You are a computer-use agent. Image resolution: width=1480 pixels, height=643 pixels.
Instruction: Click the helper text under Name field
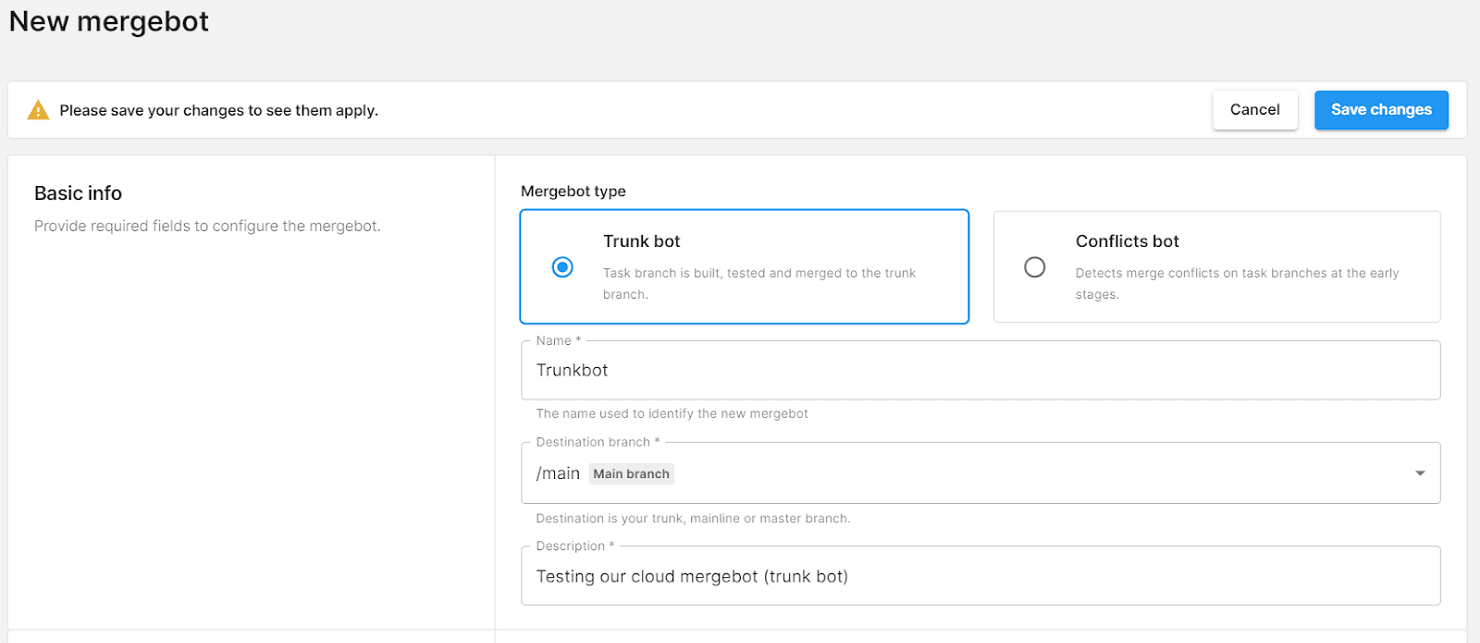[x=672, y=413]
